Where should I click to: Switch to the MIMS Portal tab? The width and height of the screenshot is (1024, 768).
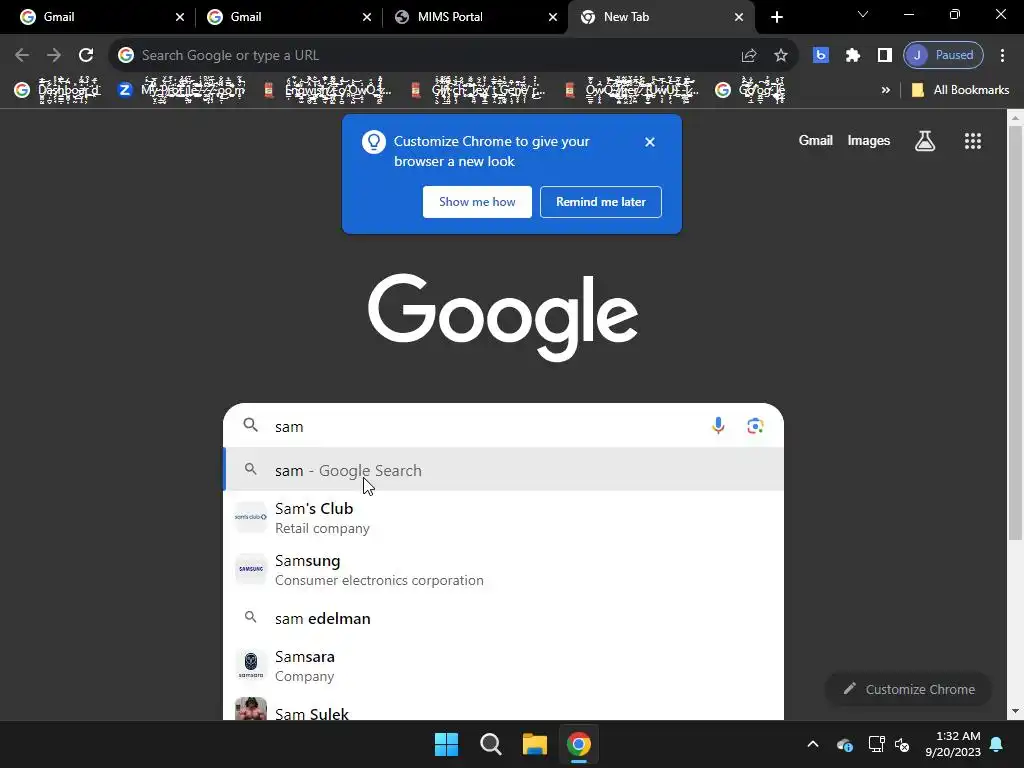475,17
